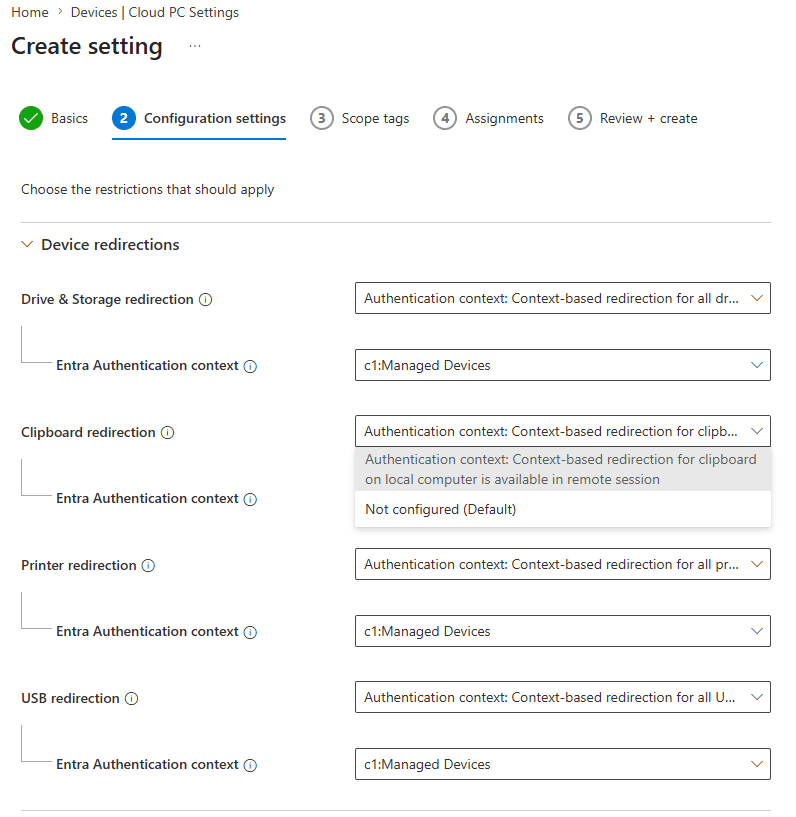This screenshot has width=796, height=817.
Task: Choose the Authentication context clipboard redirection option
Action: 563,469
